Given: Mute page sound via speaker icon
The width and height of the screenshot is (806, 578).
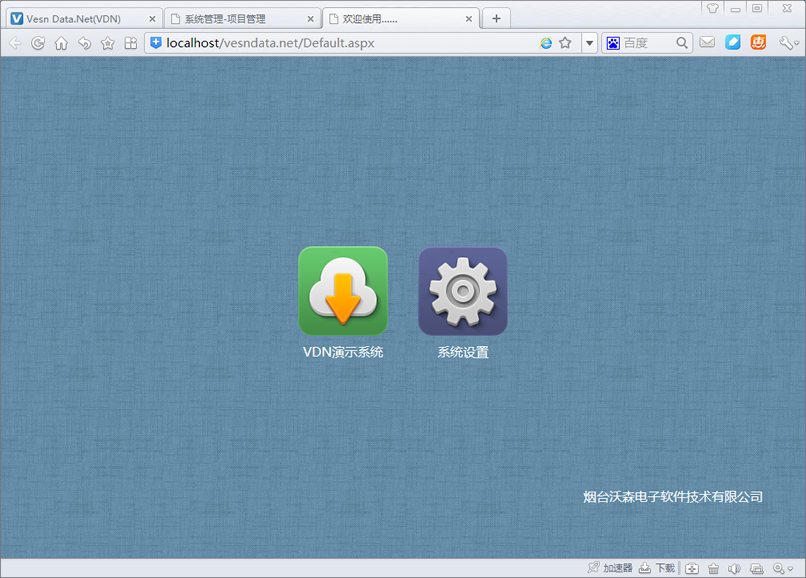Looking at the screenshot, I should (734, 568).
